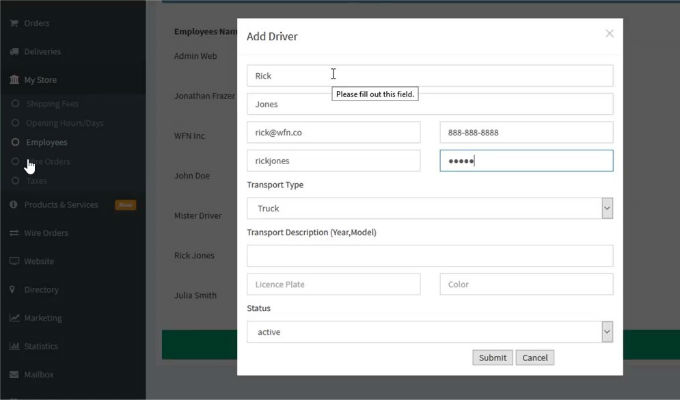Focus the email field rick@wfn.co

click(x=333, y=132)
